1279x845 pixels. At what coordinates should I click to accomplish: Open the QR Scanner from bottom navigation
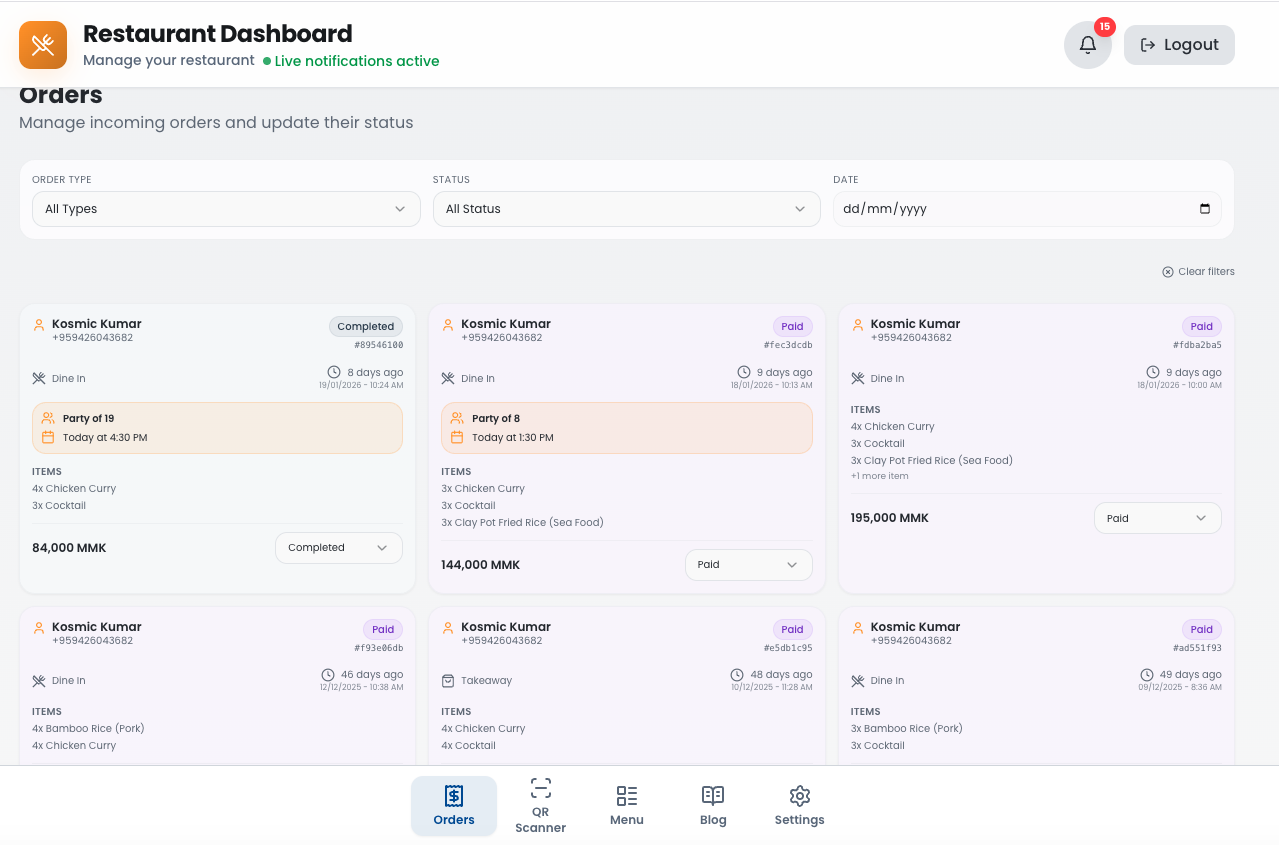[x=540, y=805]
